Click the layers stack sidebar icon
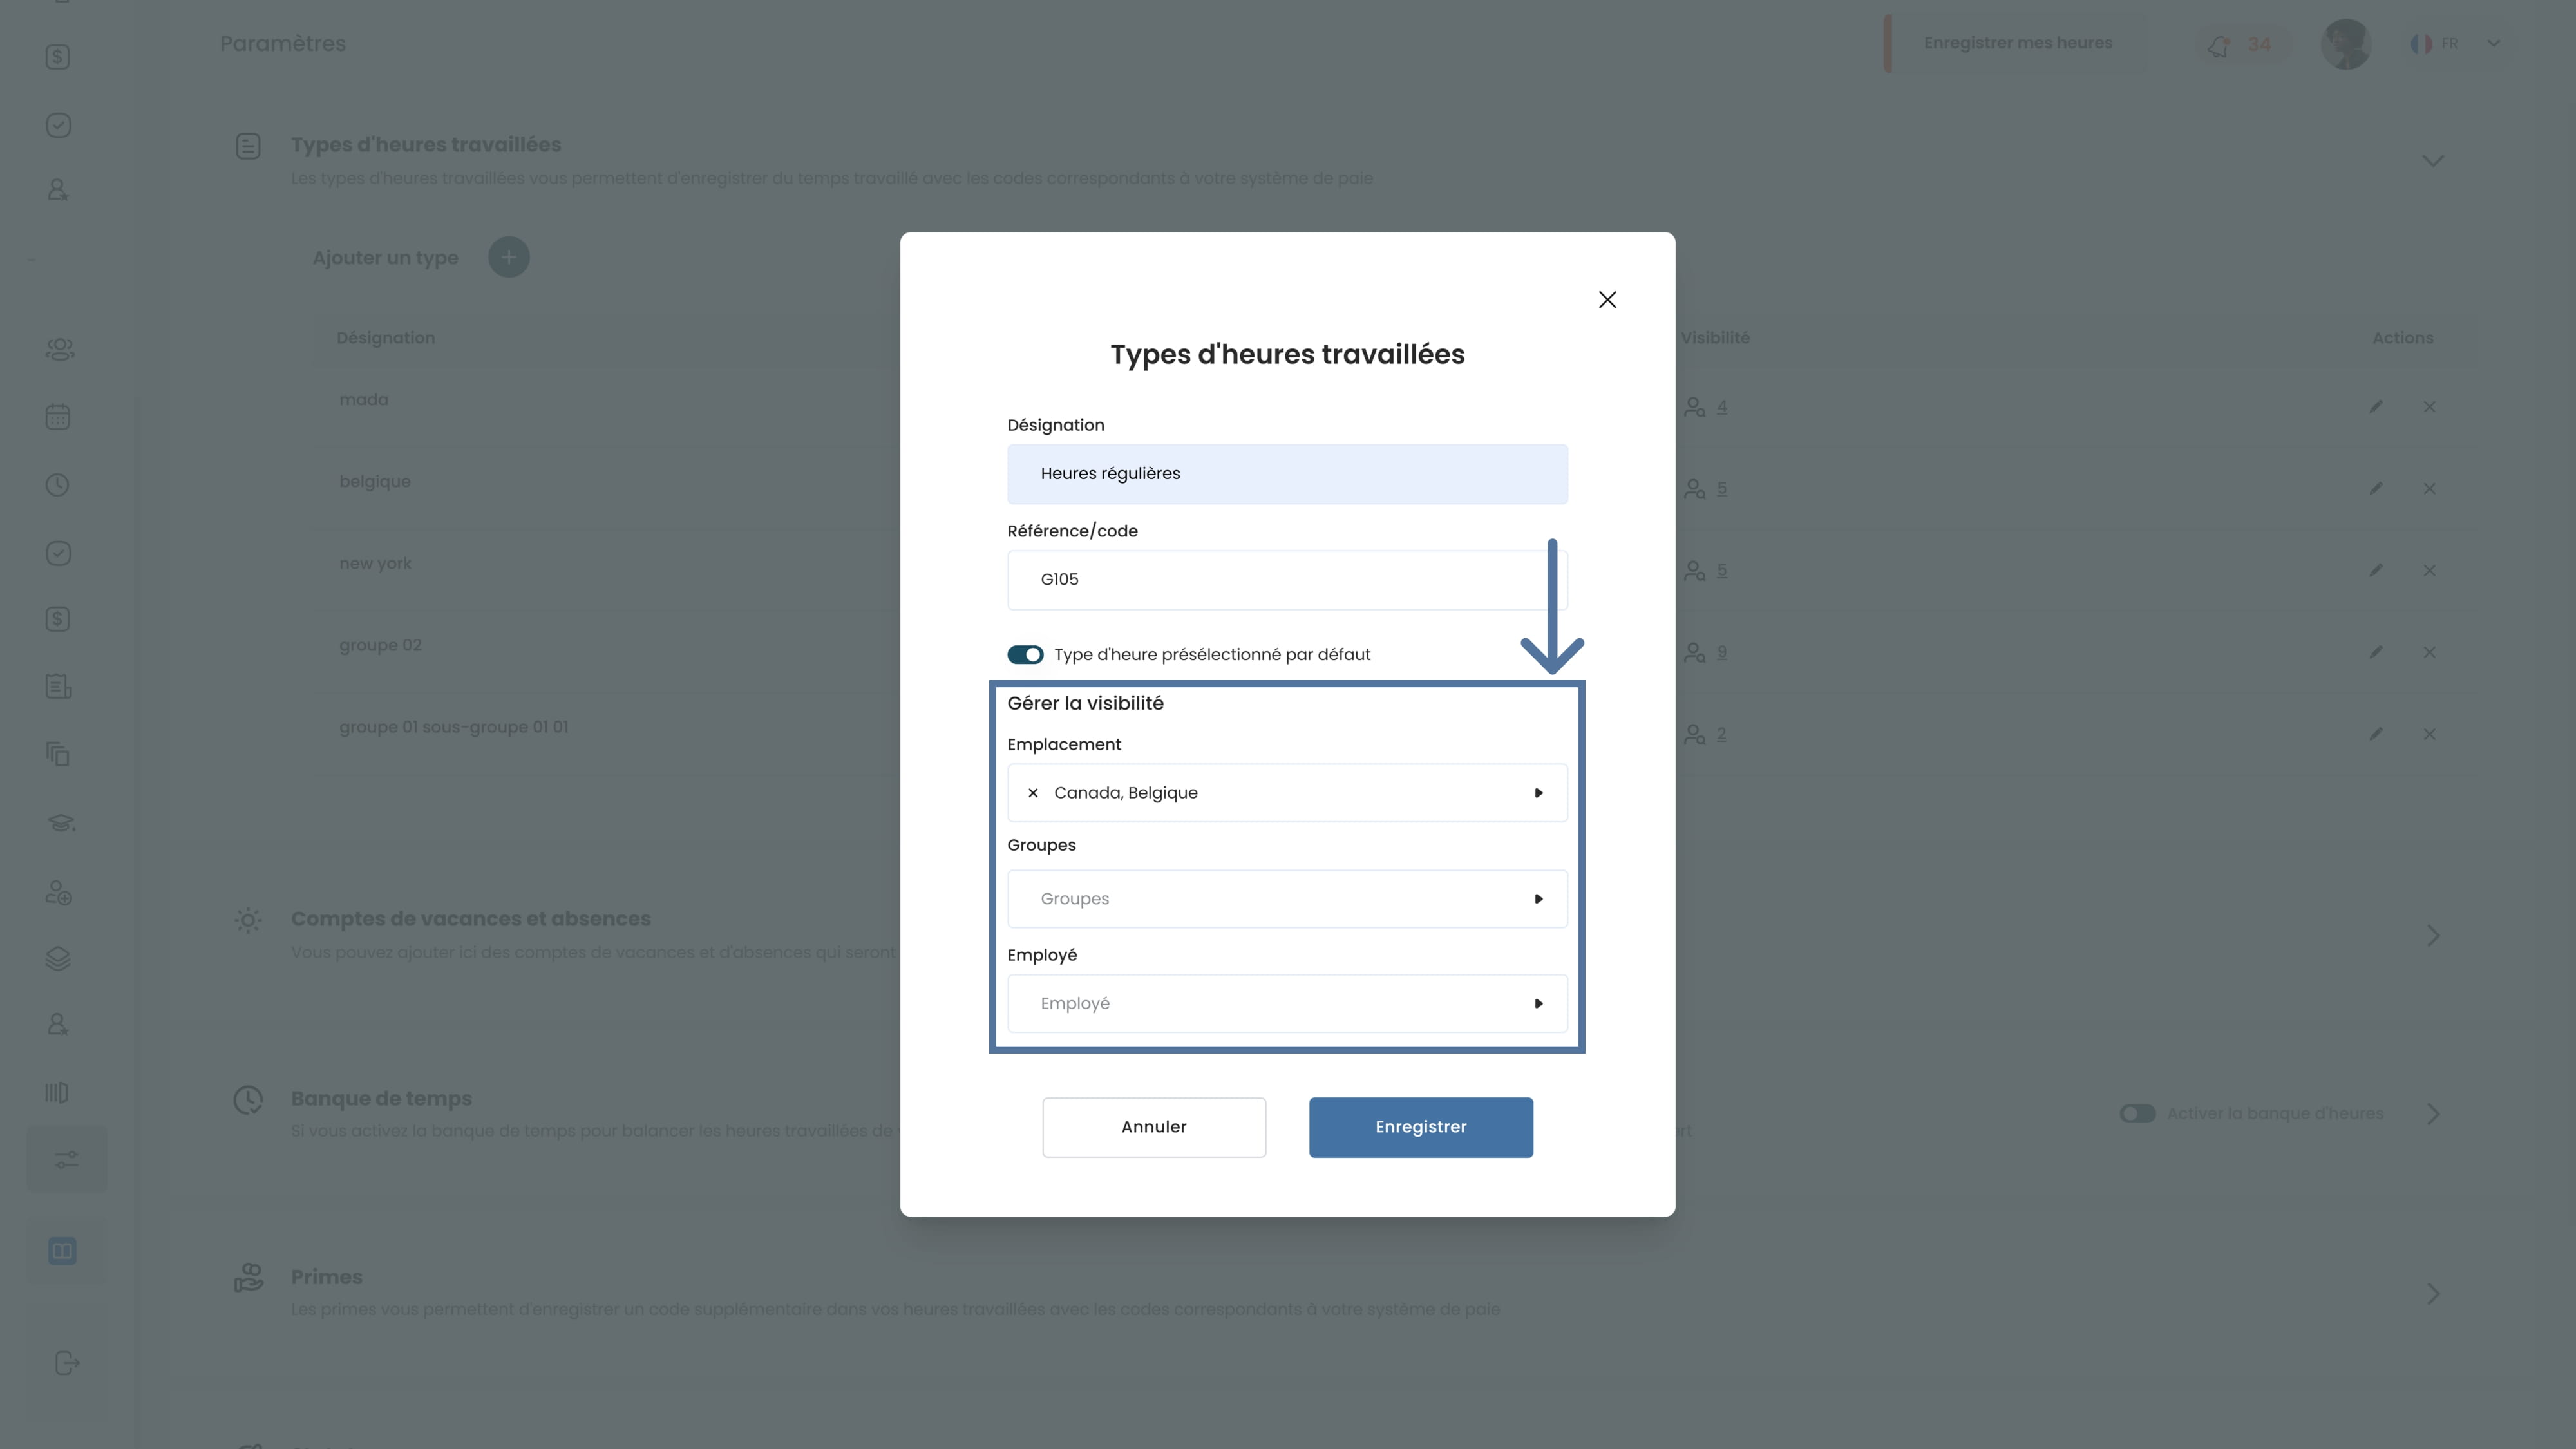This screenshot has height=1449, width=2576. 58,959
